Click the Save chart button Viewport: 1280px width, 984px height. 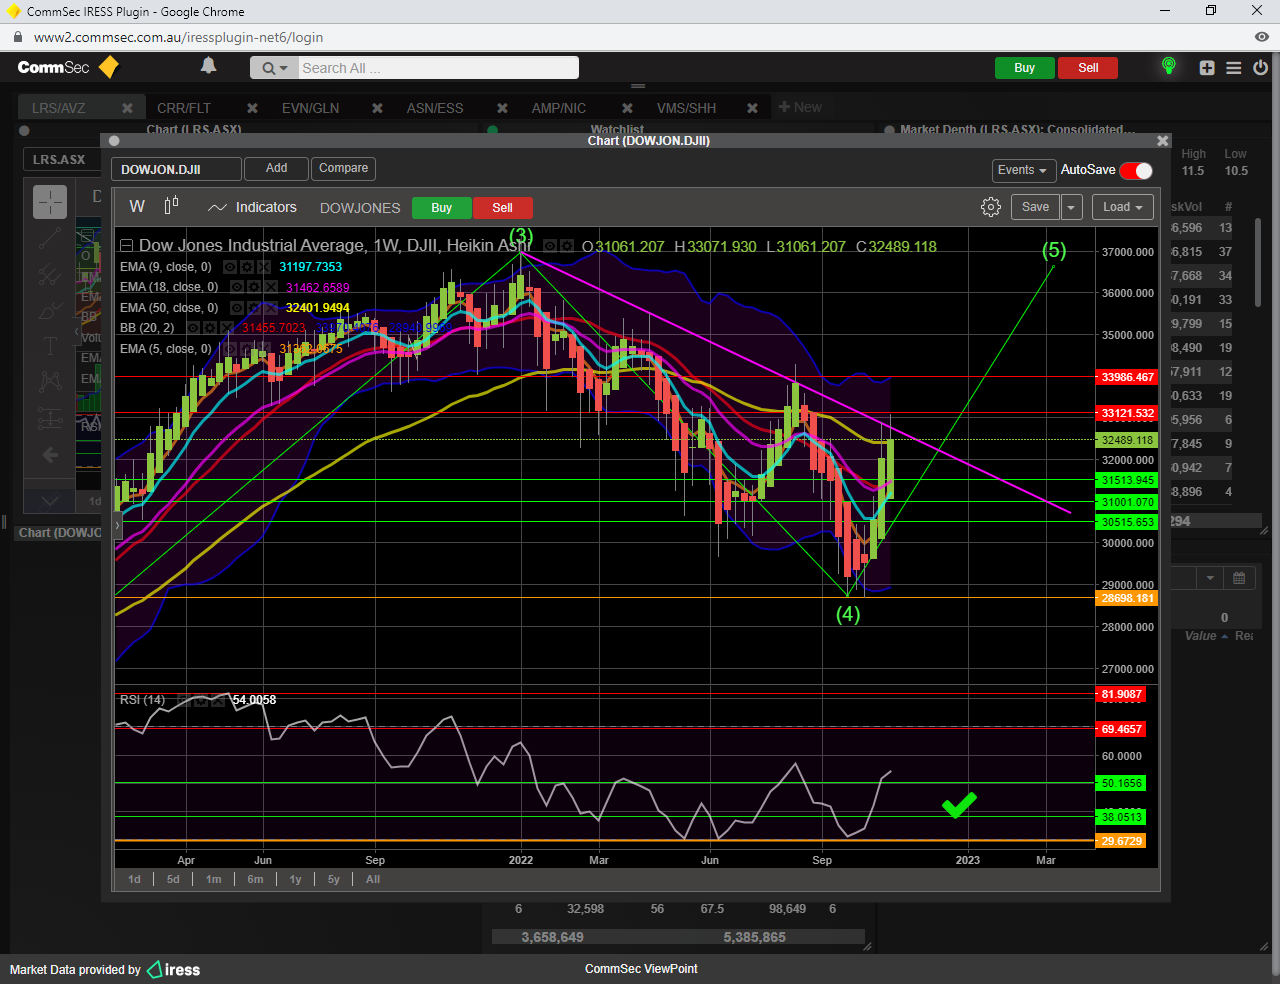coord(1035,207)
